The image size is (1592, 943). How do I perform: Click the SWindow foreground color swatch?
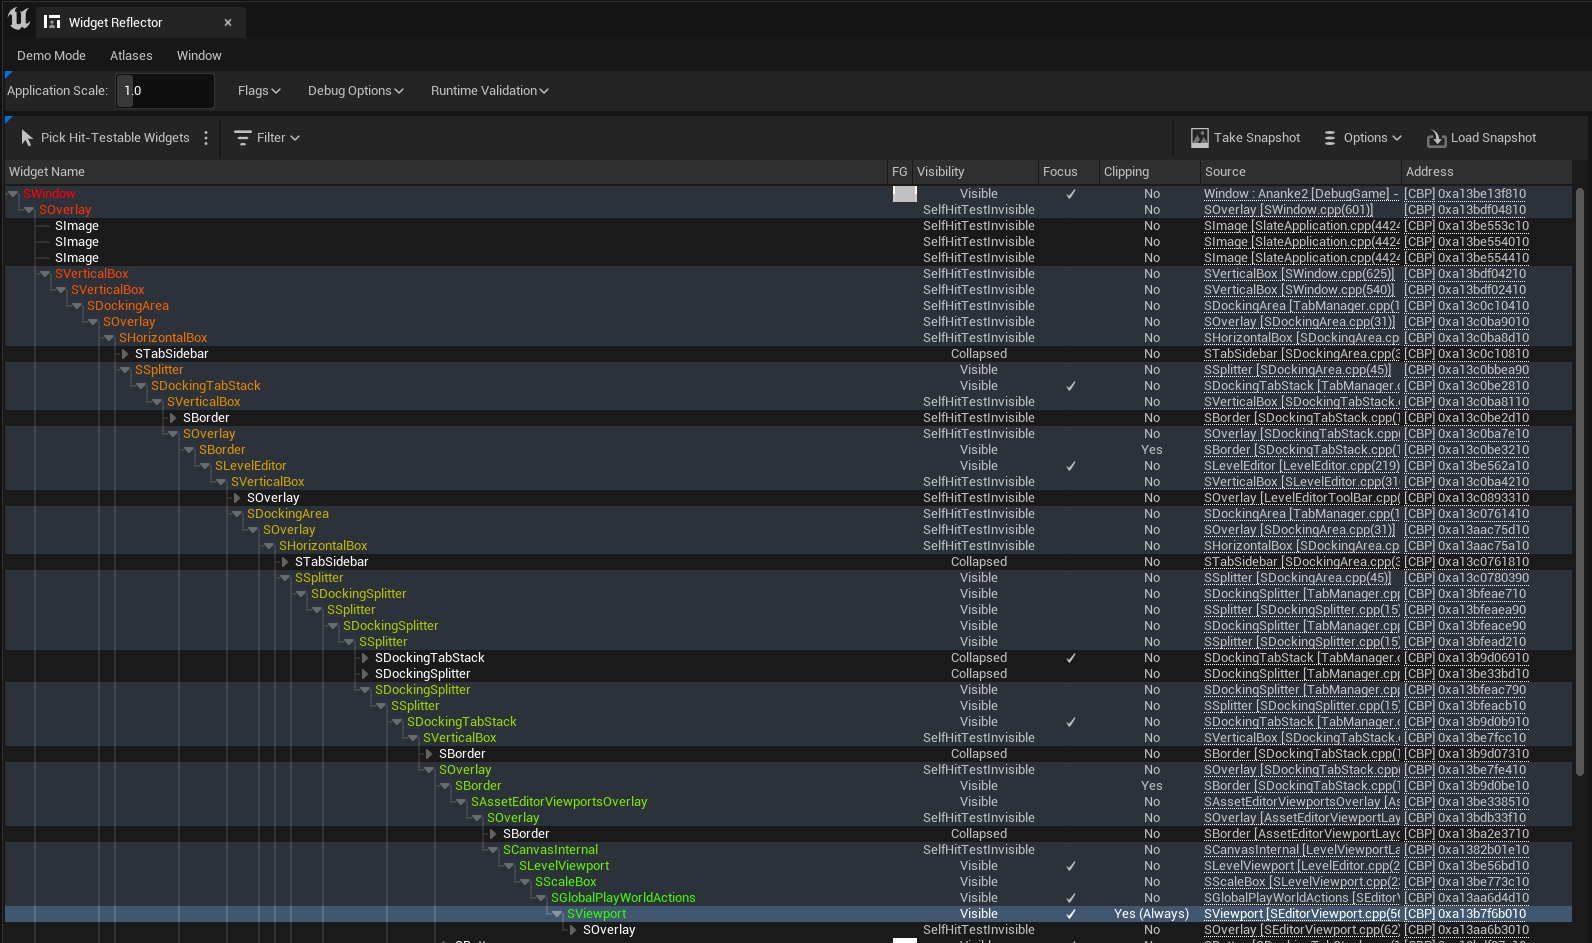[x=904, y=194]
